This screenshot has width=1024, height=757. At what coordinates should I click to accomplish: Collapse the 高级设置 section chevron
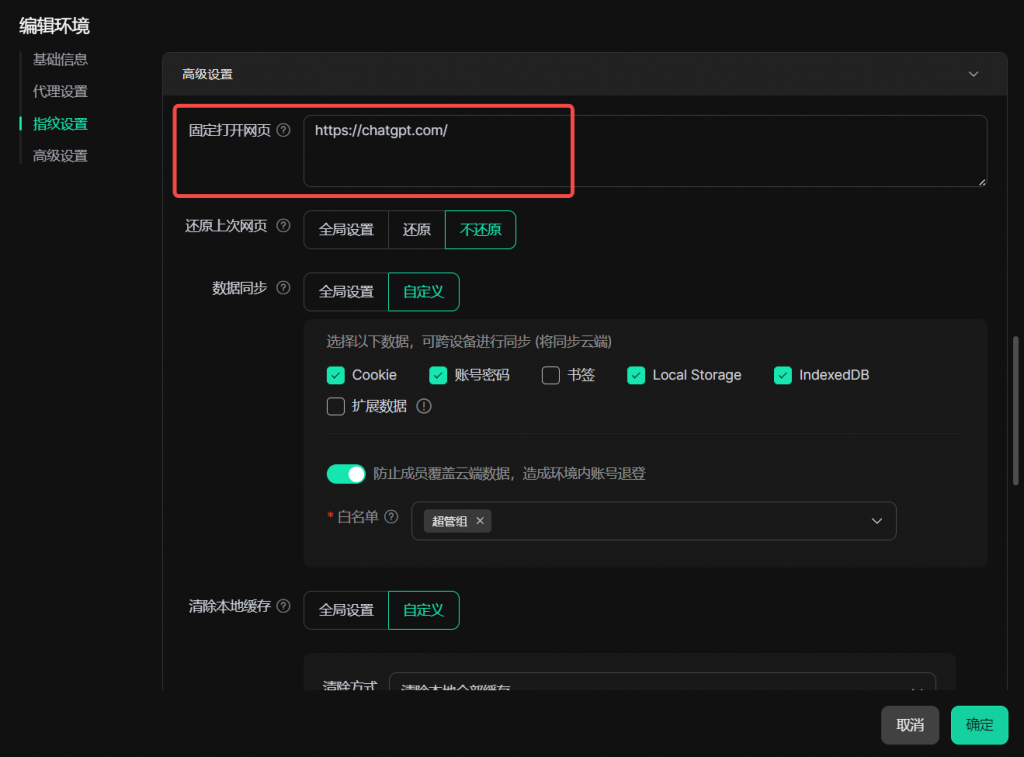coord(973,74)
